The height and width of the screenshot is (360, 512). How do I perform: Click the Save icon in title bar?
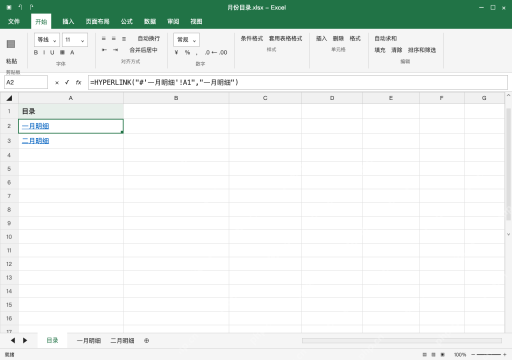[9, 7]
